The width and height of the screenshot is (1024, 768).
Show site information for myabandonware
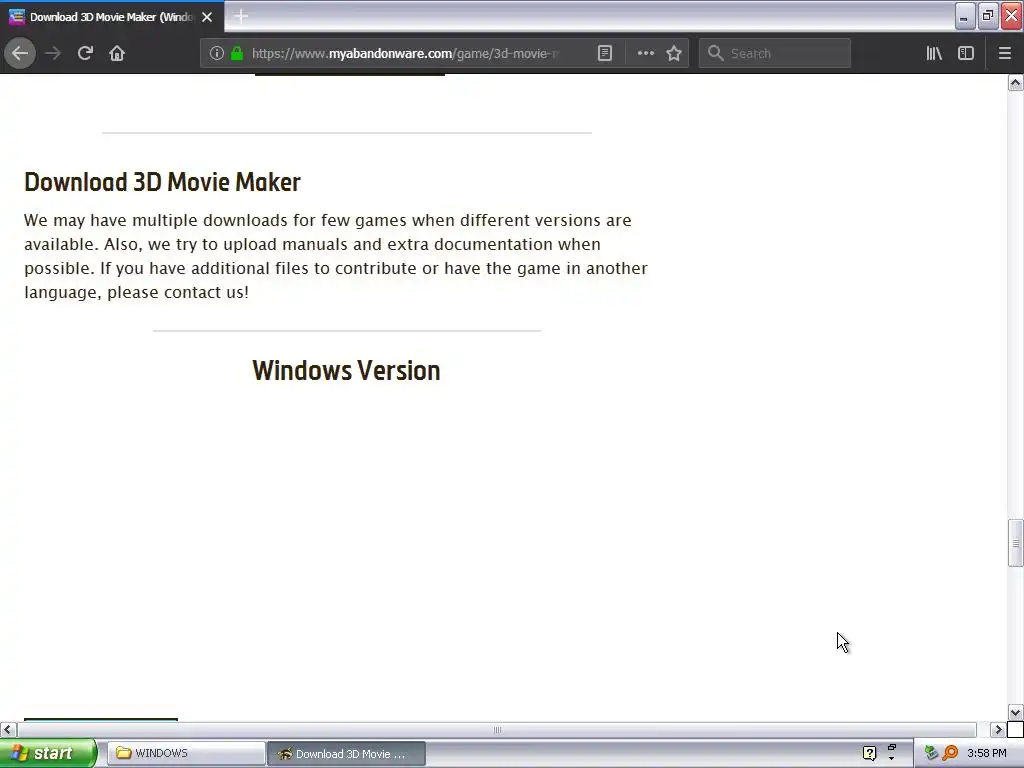(x=217, y=53)
